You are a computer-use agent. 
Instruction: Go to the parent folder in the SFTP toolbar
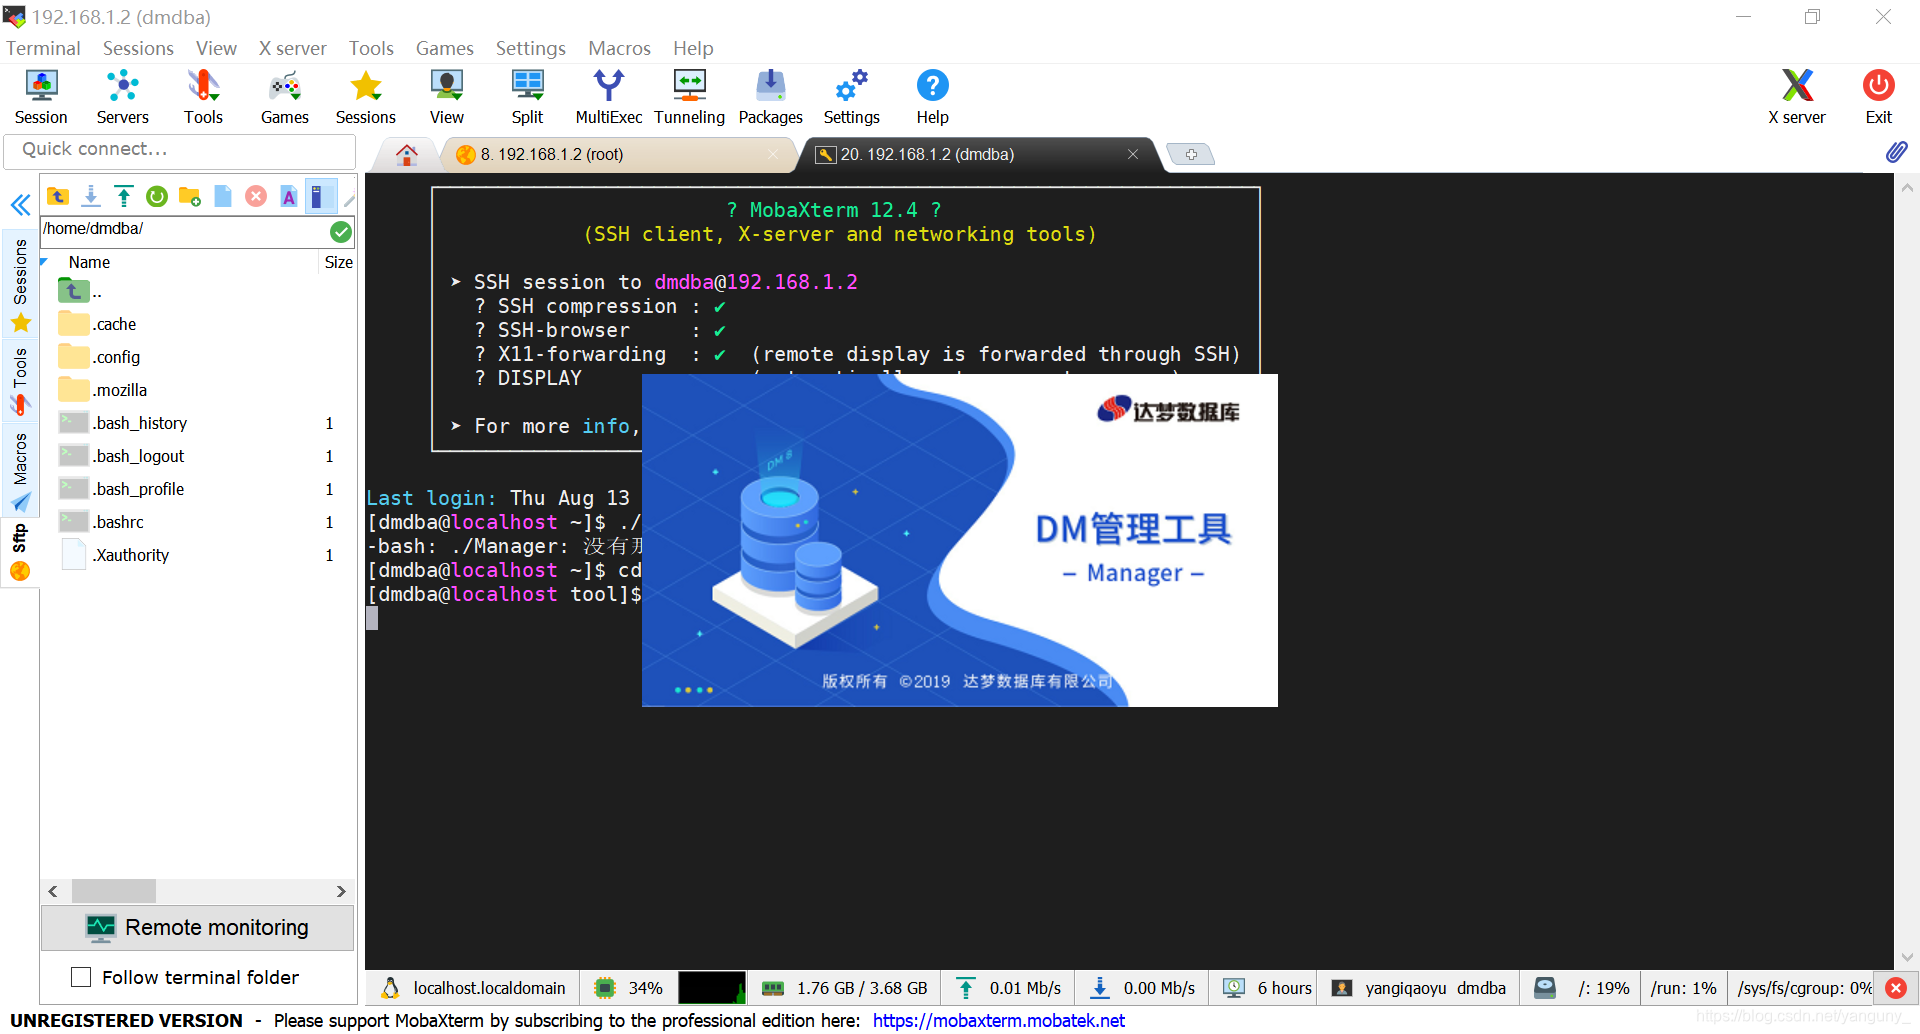coord(58,196)
